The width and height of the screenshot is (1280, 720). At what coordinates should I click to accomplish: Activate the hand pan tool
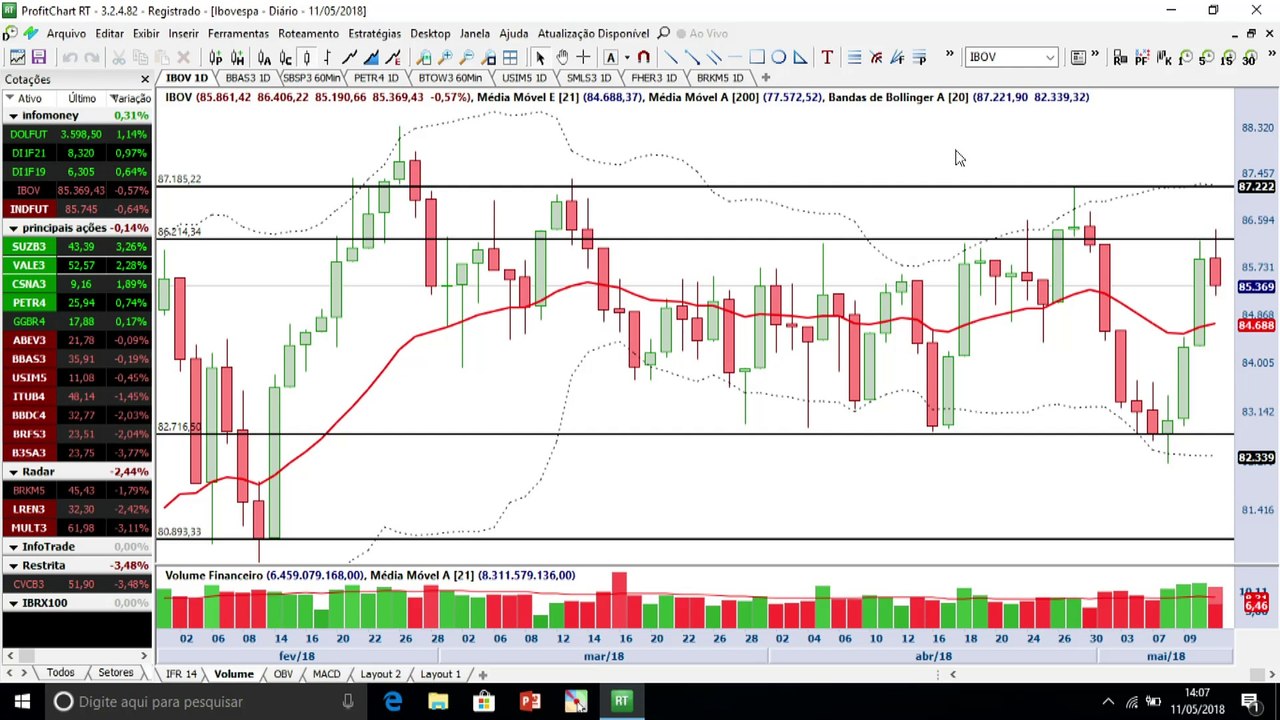click(x=562, y=57)
